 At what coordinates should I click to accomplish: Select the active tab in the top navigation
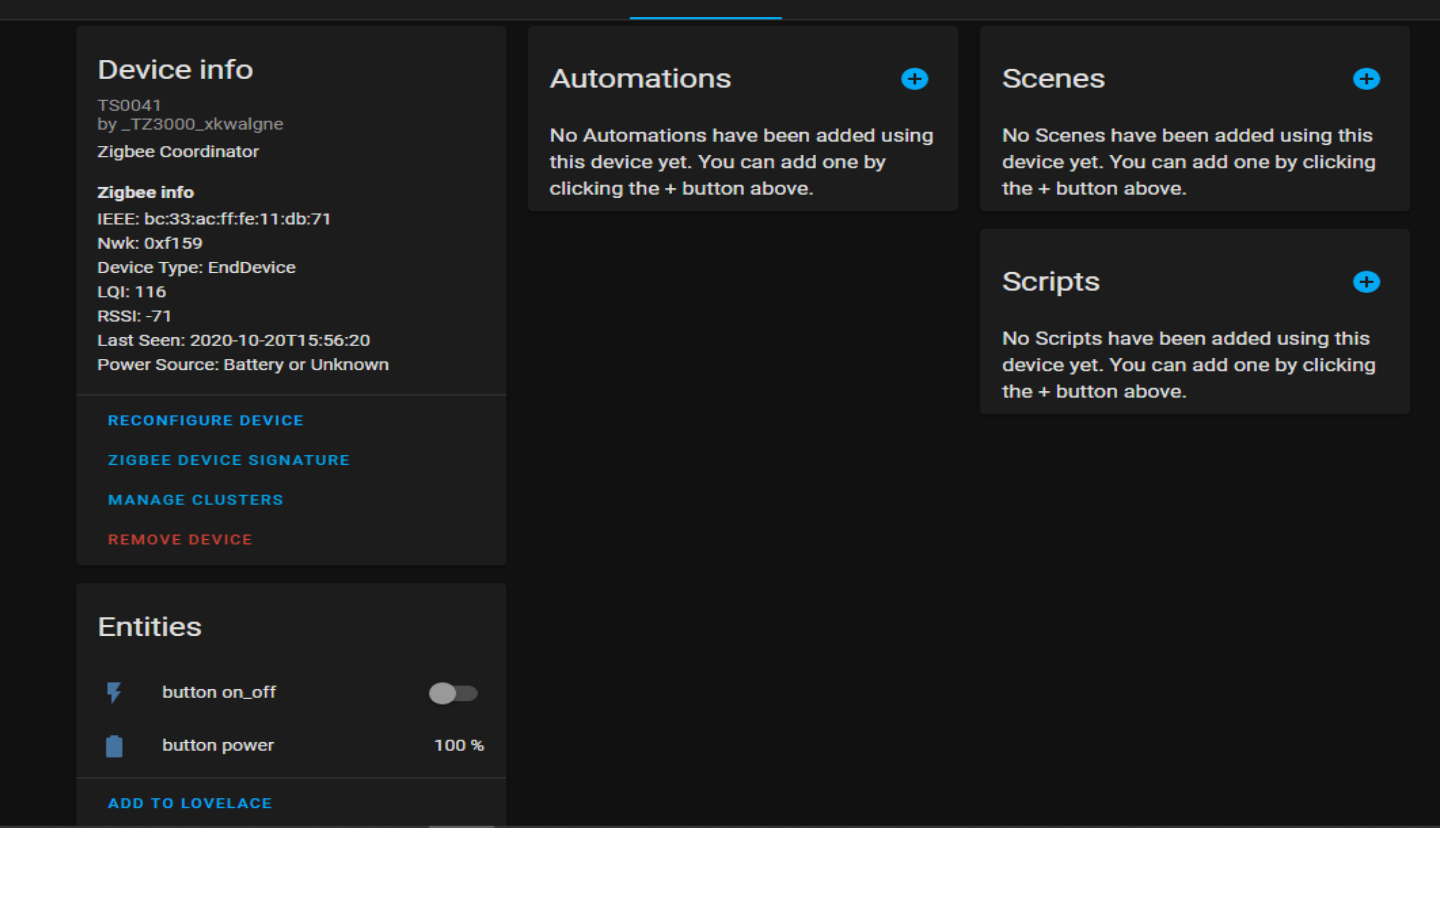click(705, 10)
